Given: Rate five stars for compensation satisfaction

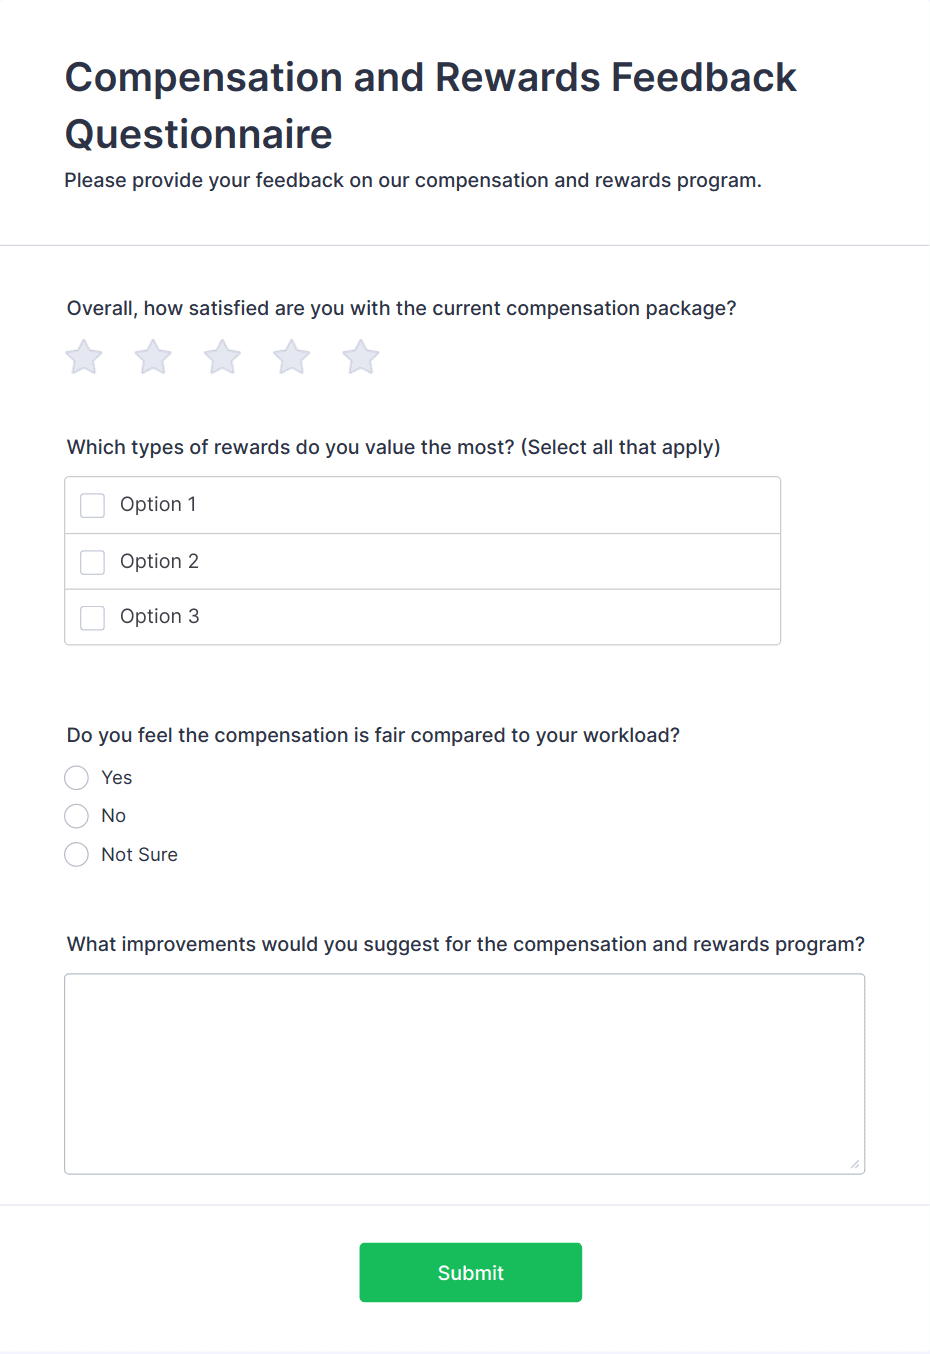Looking at the screenshot, I should (360, 357).
